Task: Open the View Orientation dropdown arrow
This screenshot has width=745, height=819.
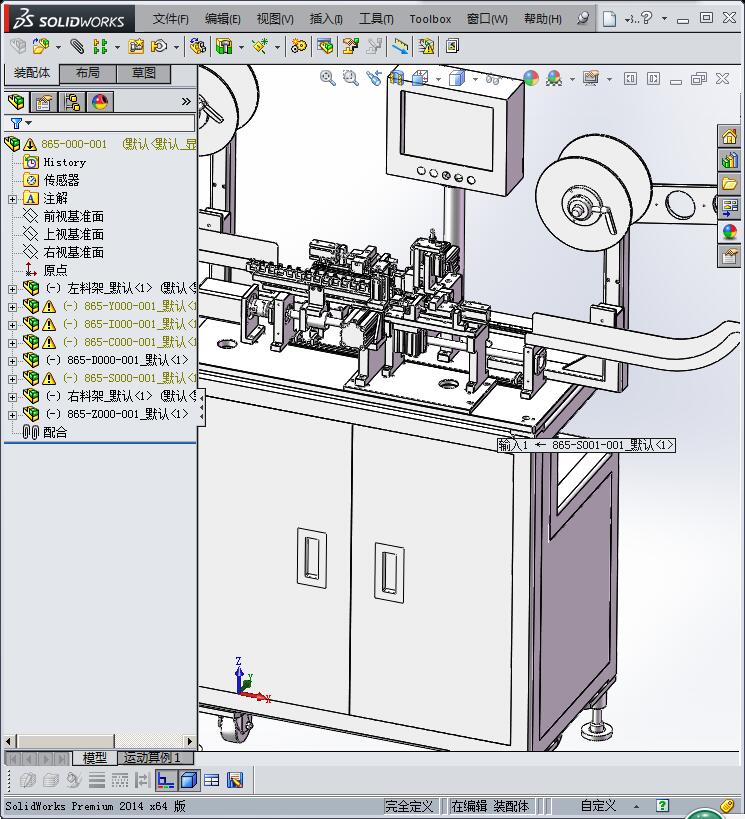Action: point(438,79)
